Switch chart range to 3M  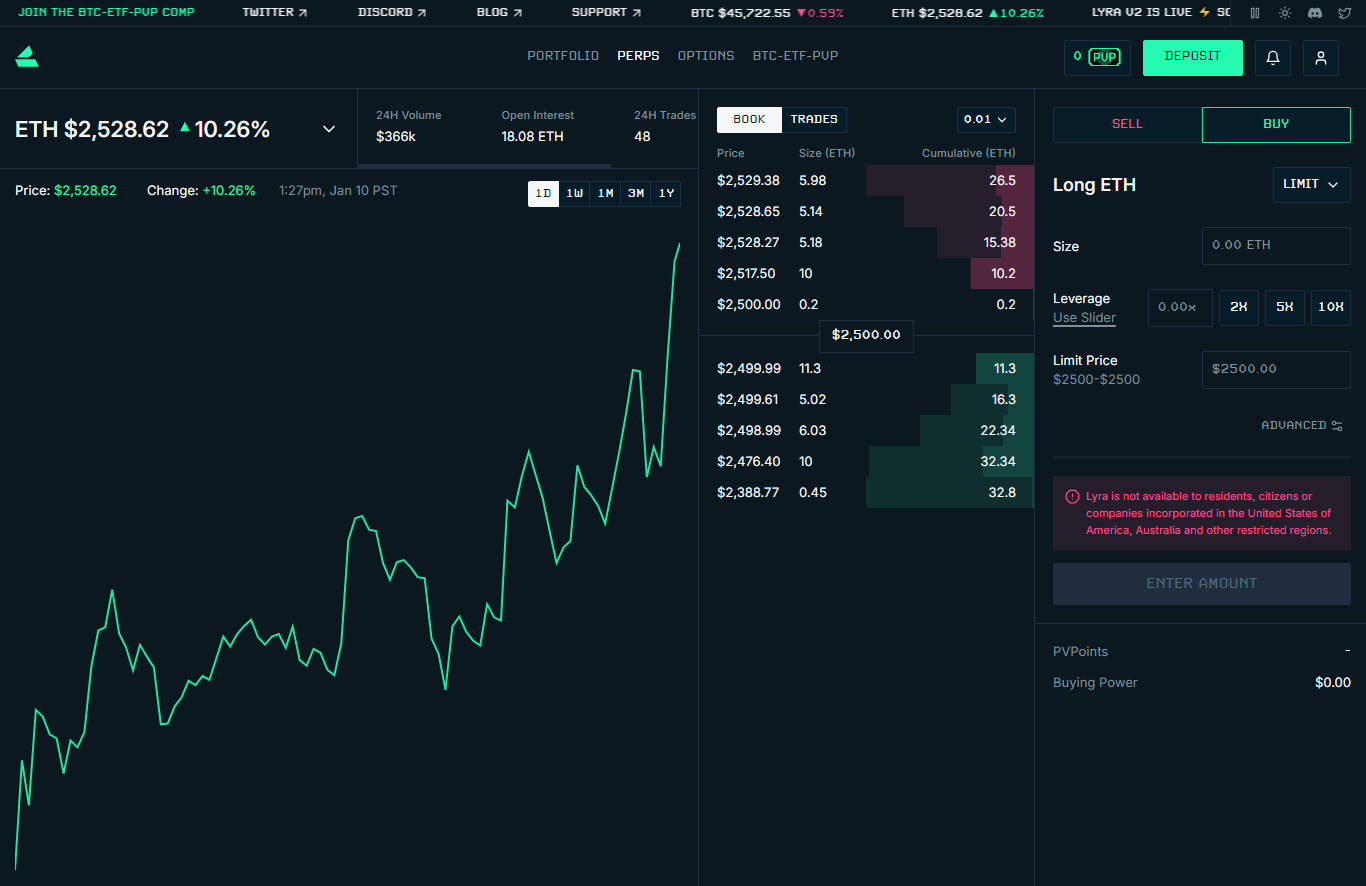[x=635, y=194]
